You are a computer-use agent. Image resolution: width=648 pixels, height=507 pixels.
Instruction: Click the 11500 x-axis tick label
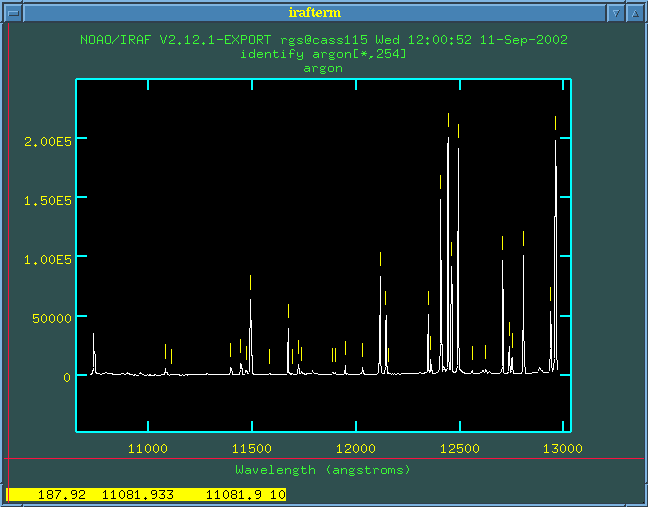pyautogui.click(x=252, y=446)
